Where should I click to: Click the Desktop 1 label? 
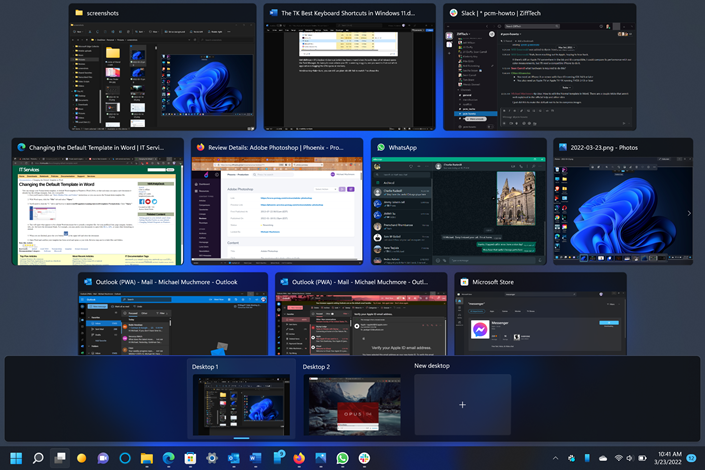[x=205, y=367]
